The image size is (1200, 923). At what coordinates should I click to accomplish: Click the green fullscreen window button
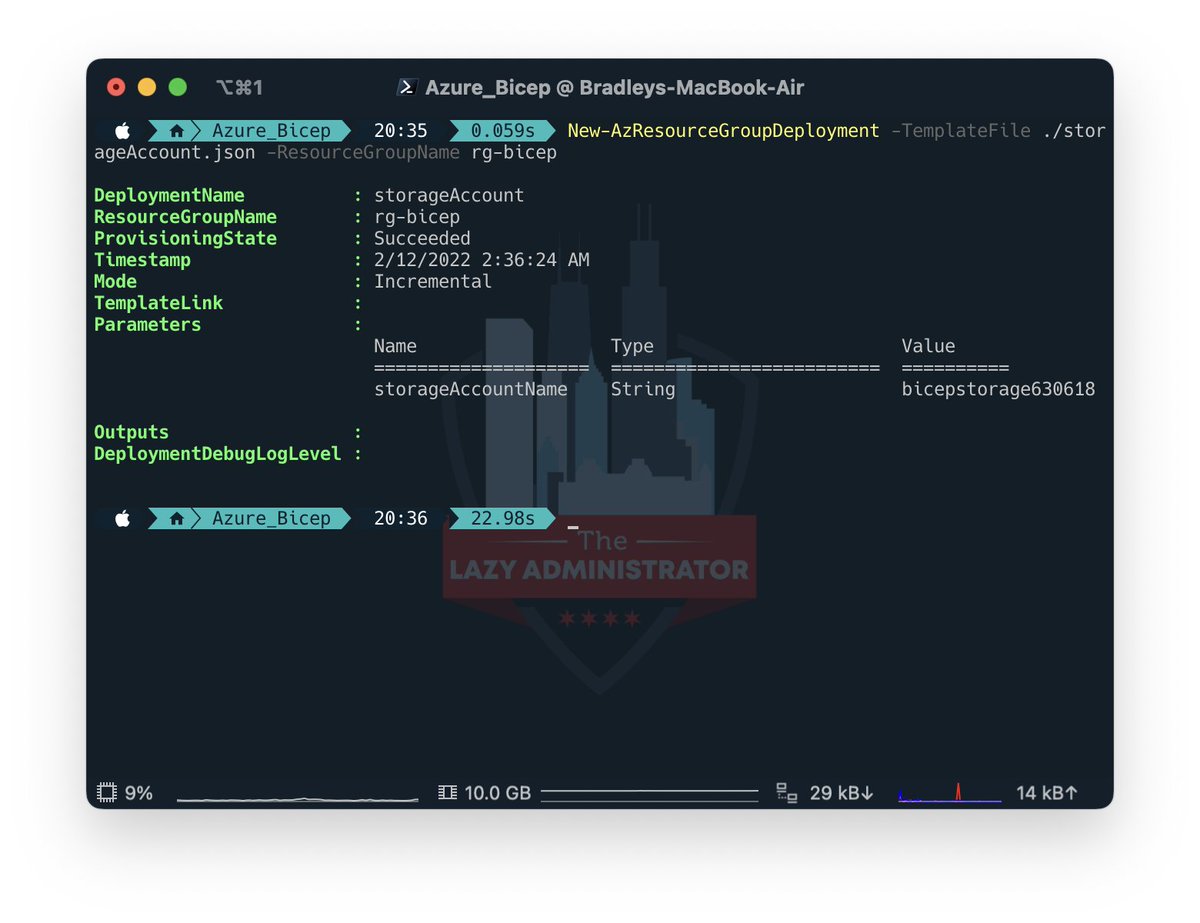coord(178,87)
